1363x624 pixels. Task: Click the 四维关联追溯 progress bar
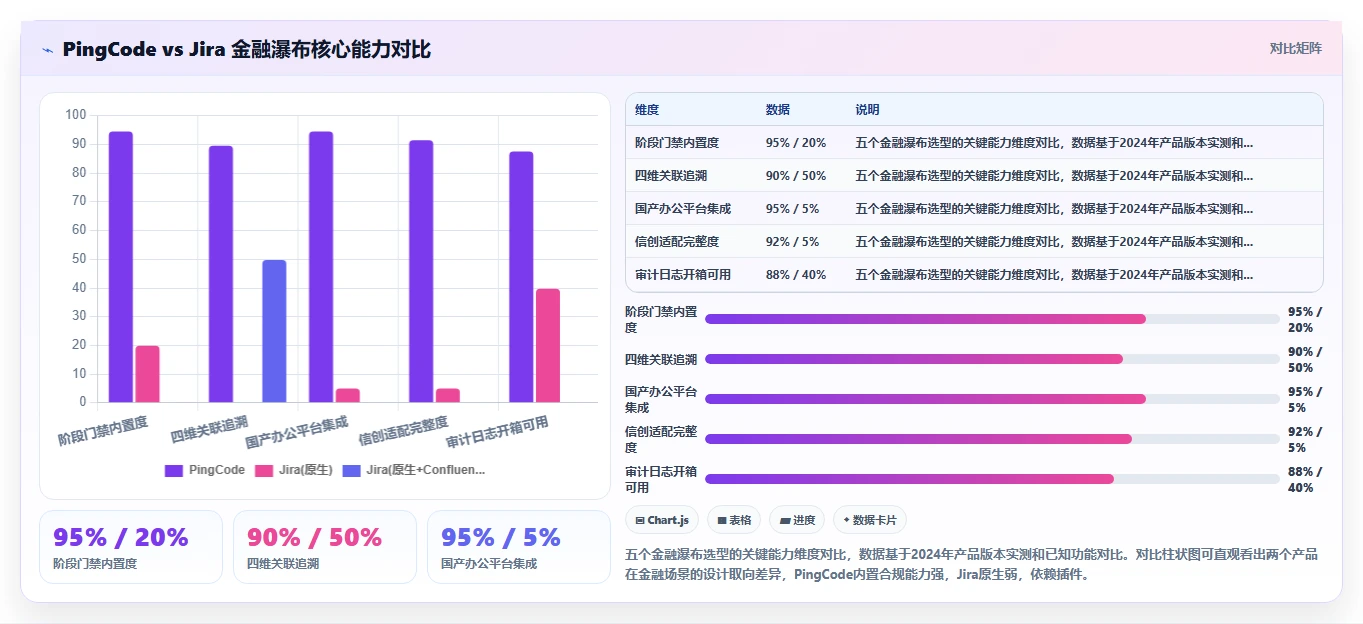[992, 359]
